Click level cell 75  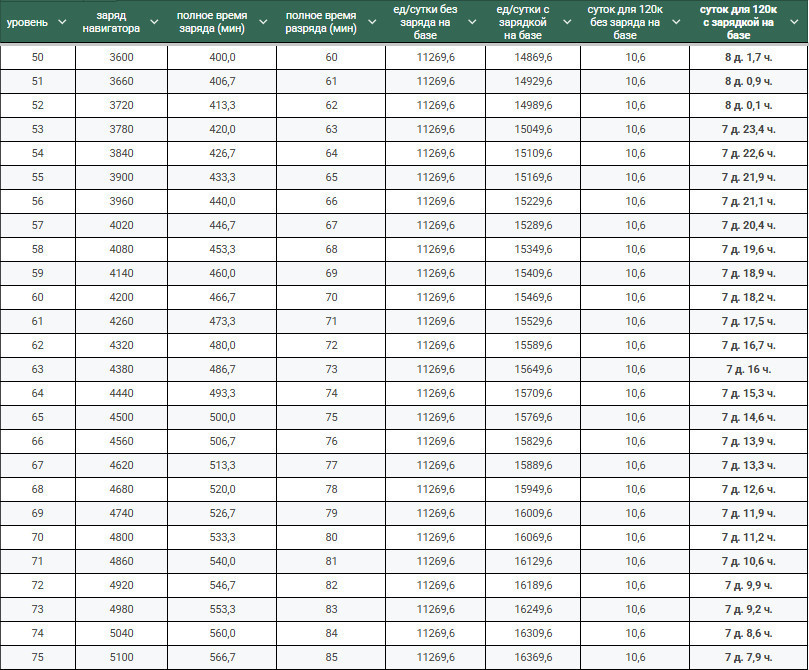(38, 657)
